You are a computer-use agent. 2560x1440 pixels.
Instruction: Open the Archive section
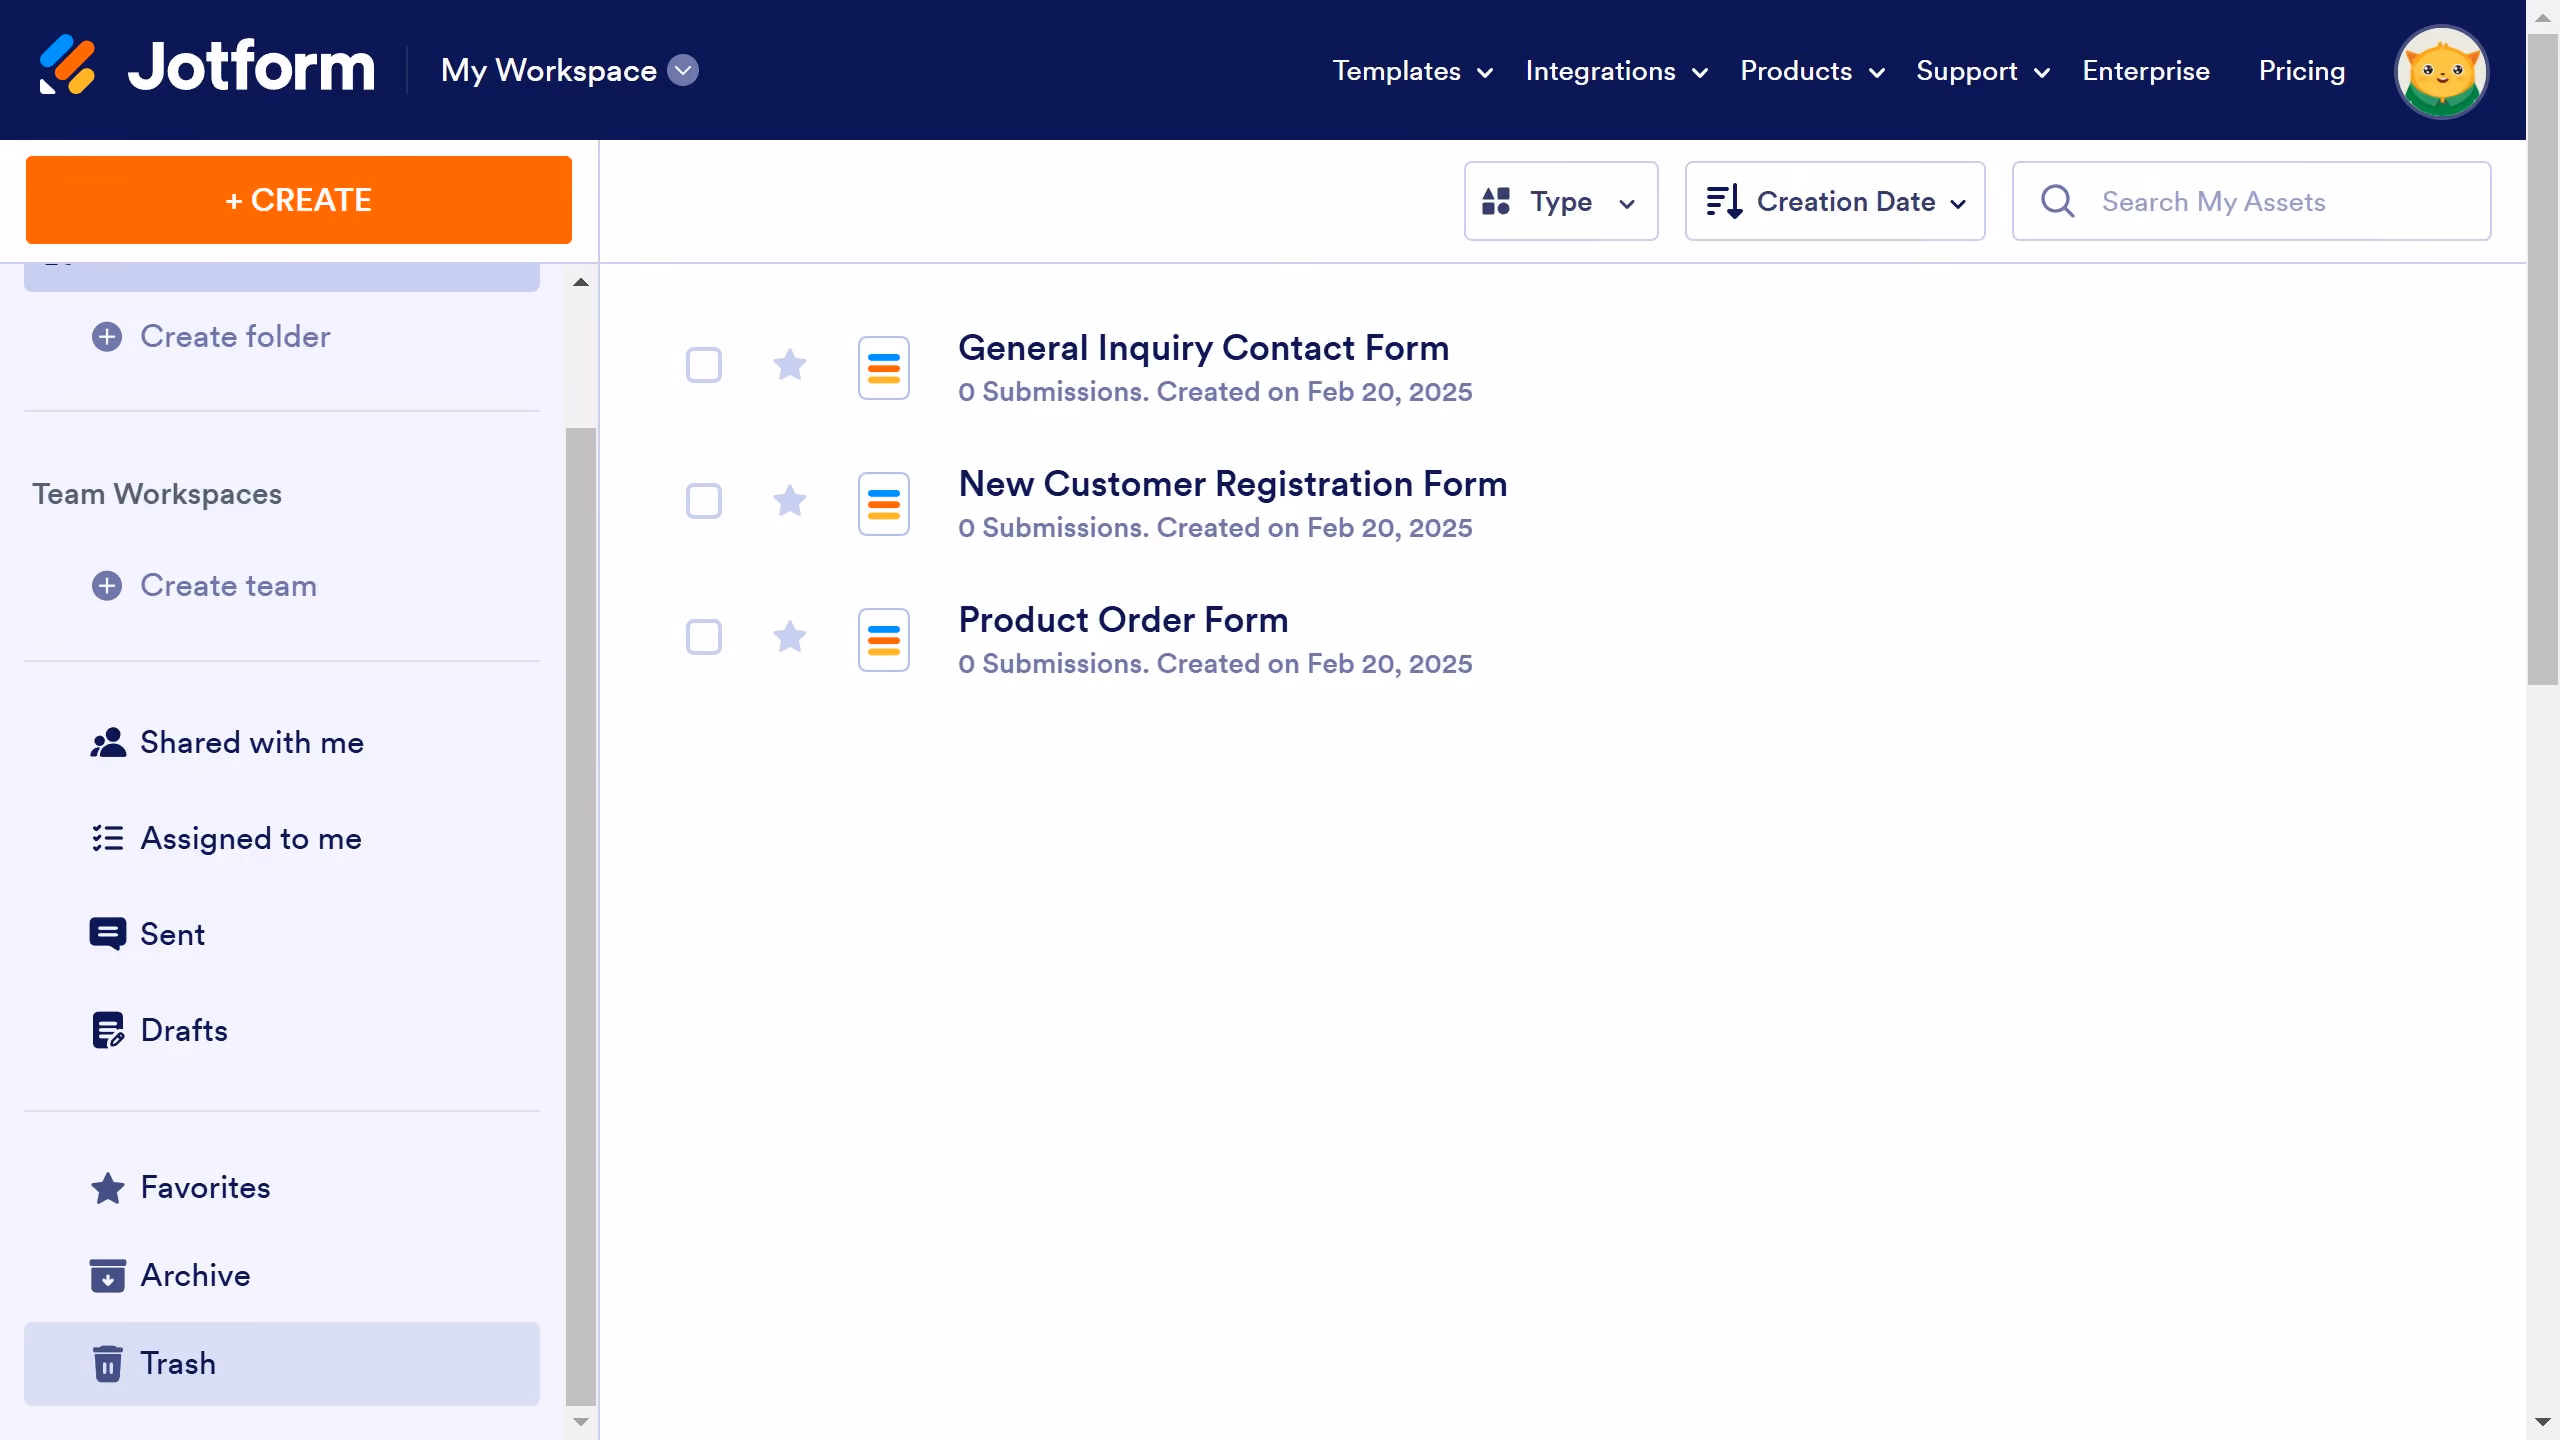pyautogui.click(x=282, y=1276)
